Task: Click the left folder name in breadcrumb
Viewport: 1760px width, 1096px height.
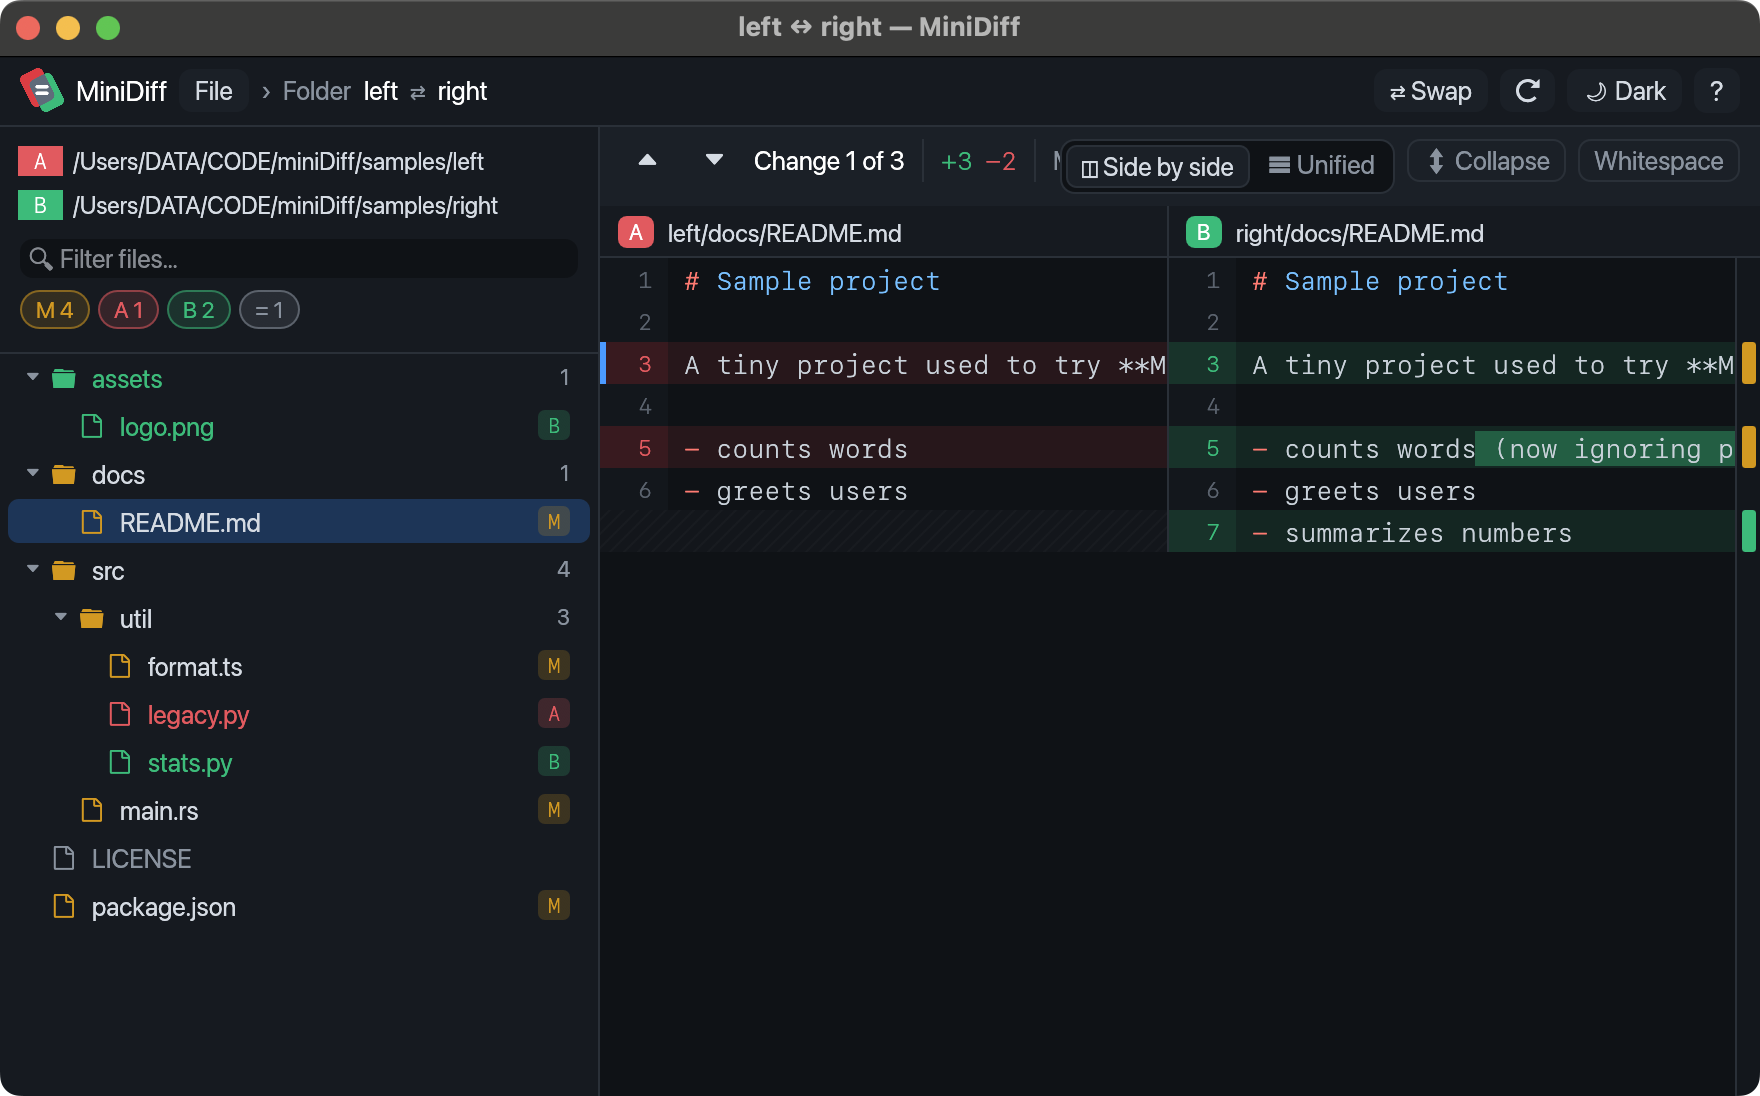Action: (x=381, y=91)
